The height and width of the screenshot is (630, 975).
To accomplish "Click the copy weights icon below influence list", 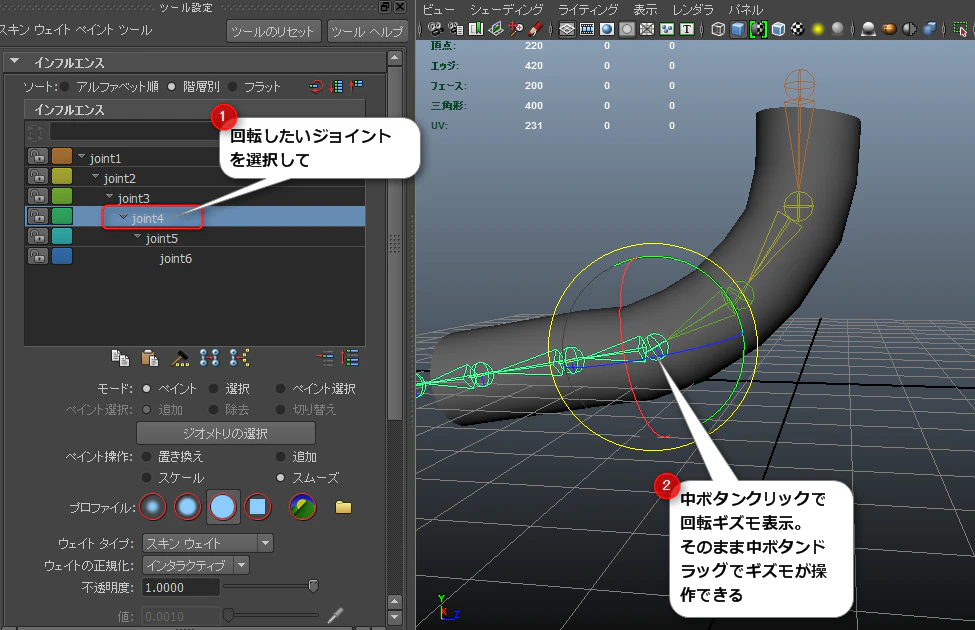I will coord(120,358).
